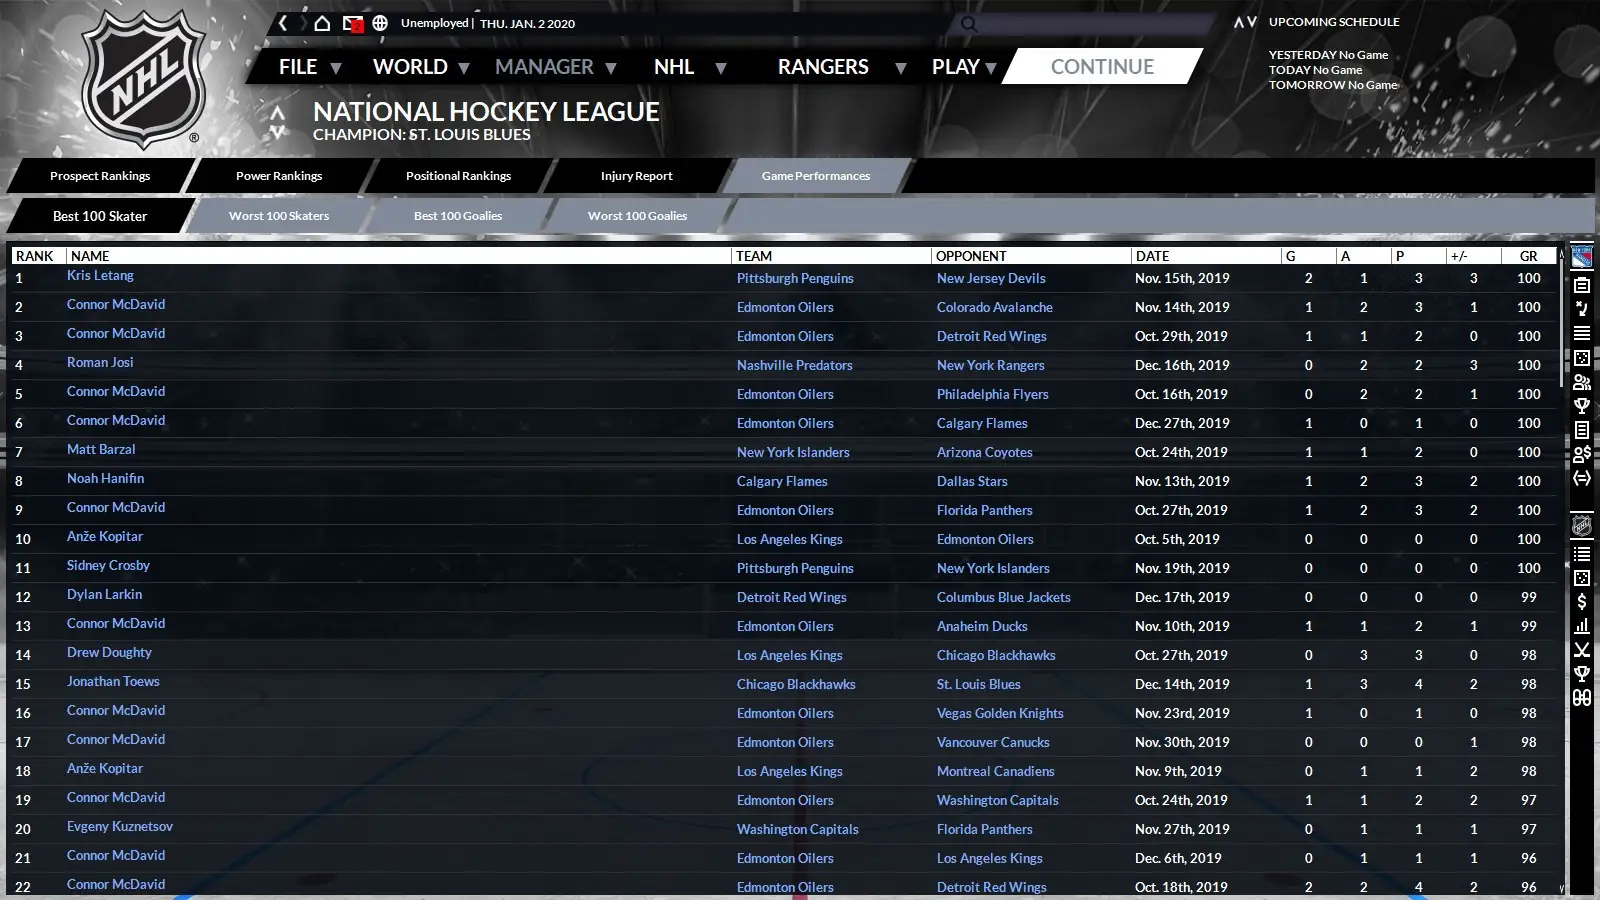Image resolution: width=1600 pixels, height=900 pixels.
Task: Expand the PLAY menu arrow
Action: point(991,68)
